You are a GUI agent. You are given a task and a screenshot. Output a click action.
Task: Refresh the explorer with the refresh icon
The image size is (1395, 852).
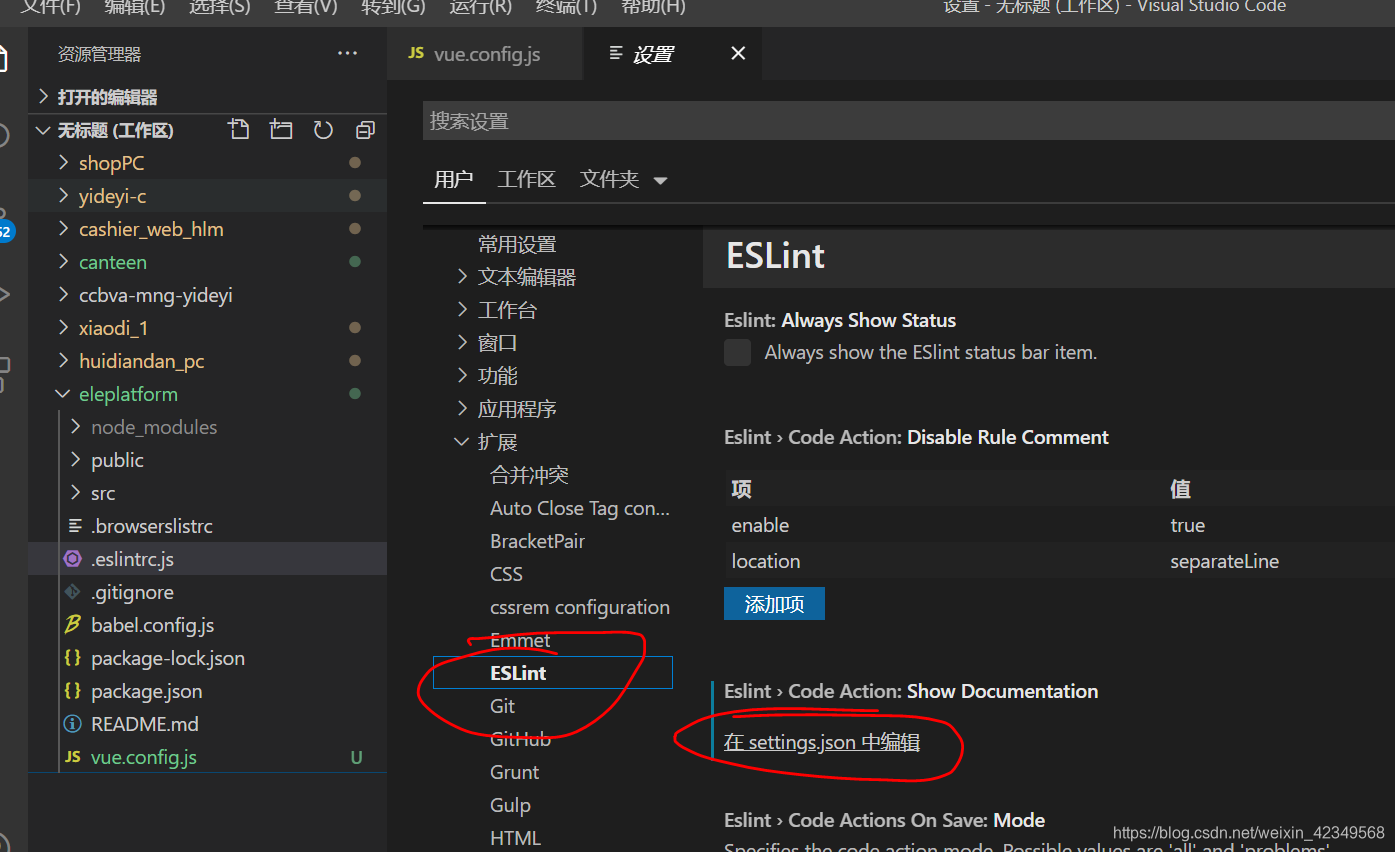pos(323,130)
